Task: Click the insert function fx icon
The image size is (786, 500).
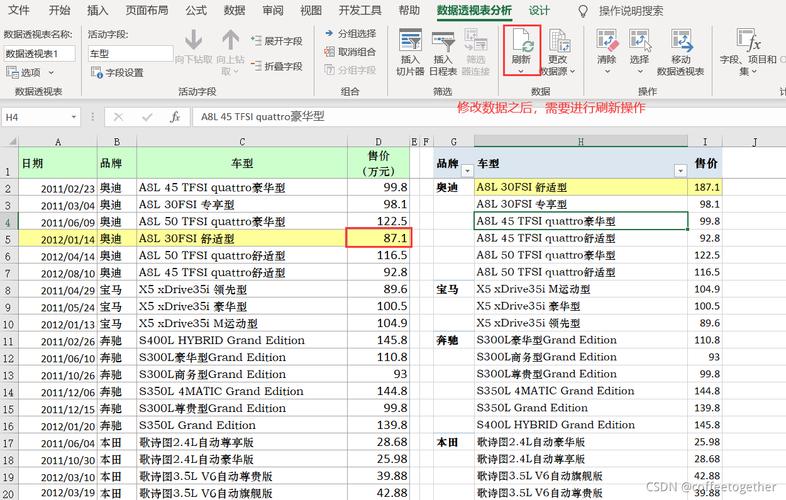Action: tap(174, 117)
